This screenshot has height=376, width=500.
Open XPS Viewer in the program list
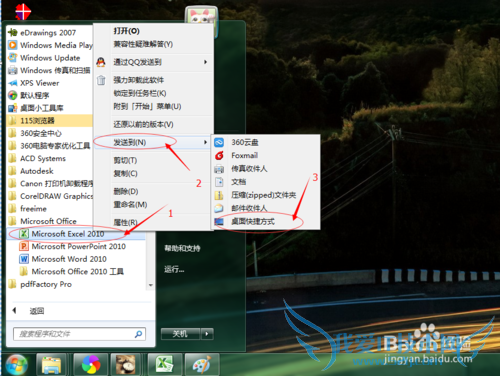[33, 83]
